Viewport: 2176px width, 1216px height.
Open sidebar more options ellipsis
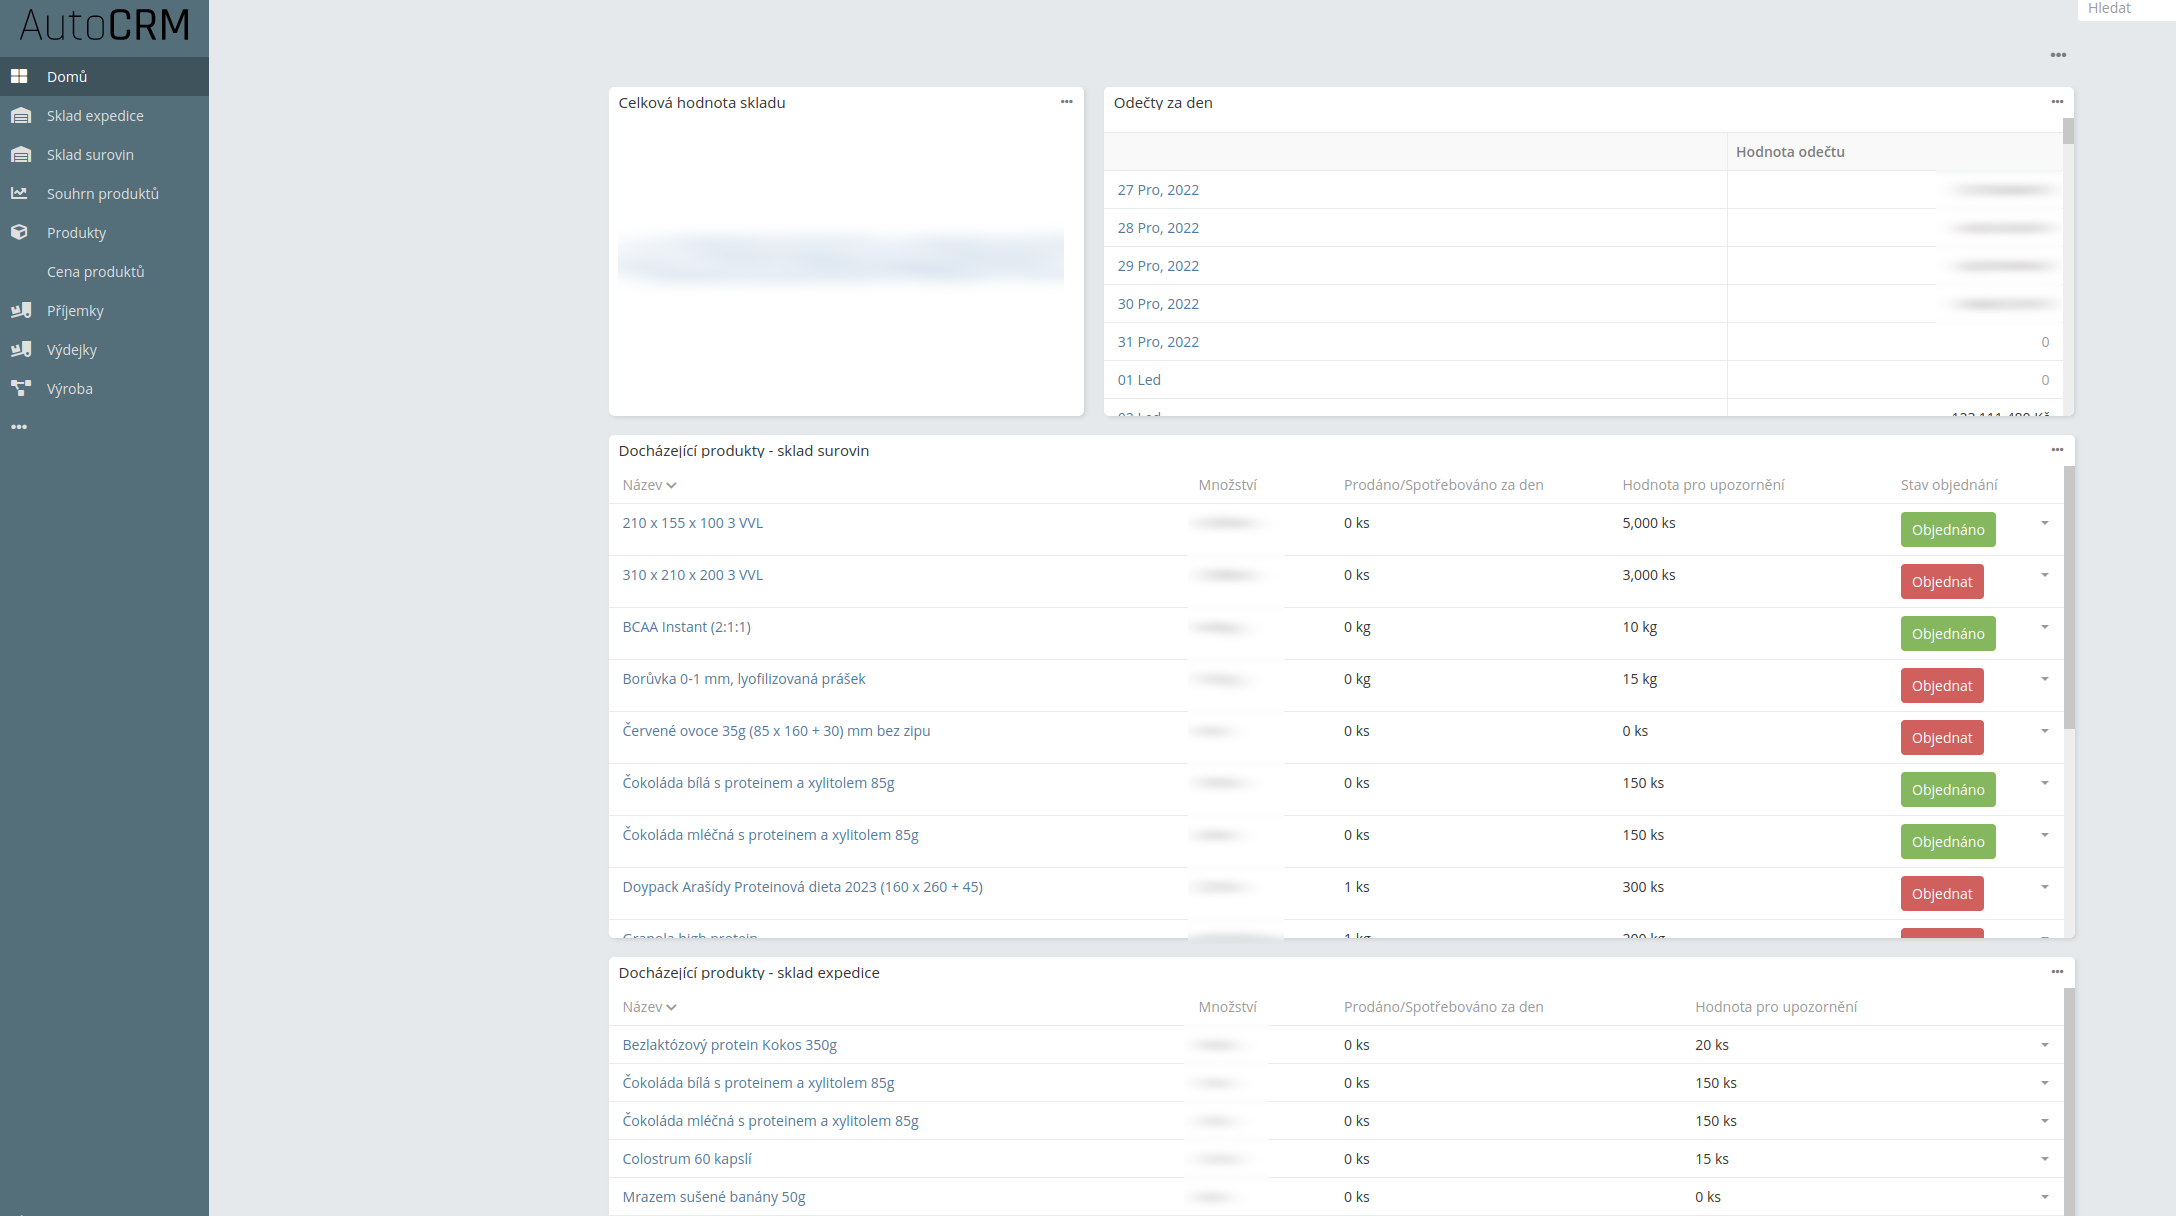click(x=19, y=427)
